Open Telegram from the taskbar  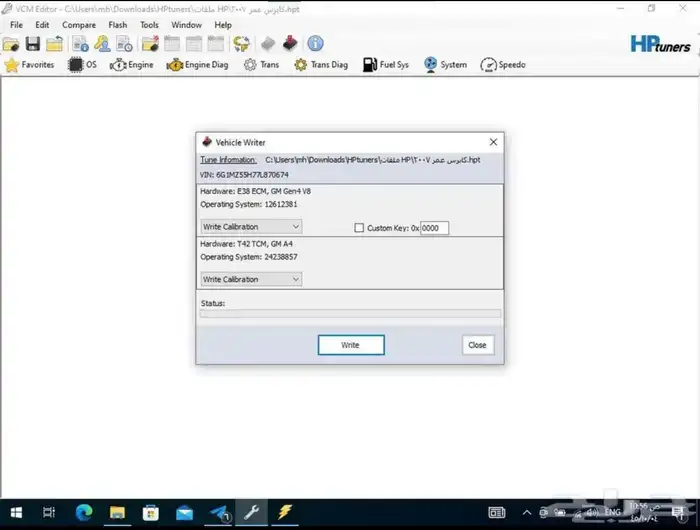tap(218, 513)
